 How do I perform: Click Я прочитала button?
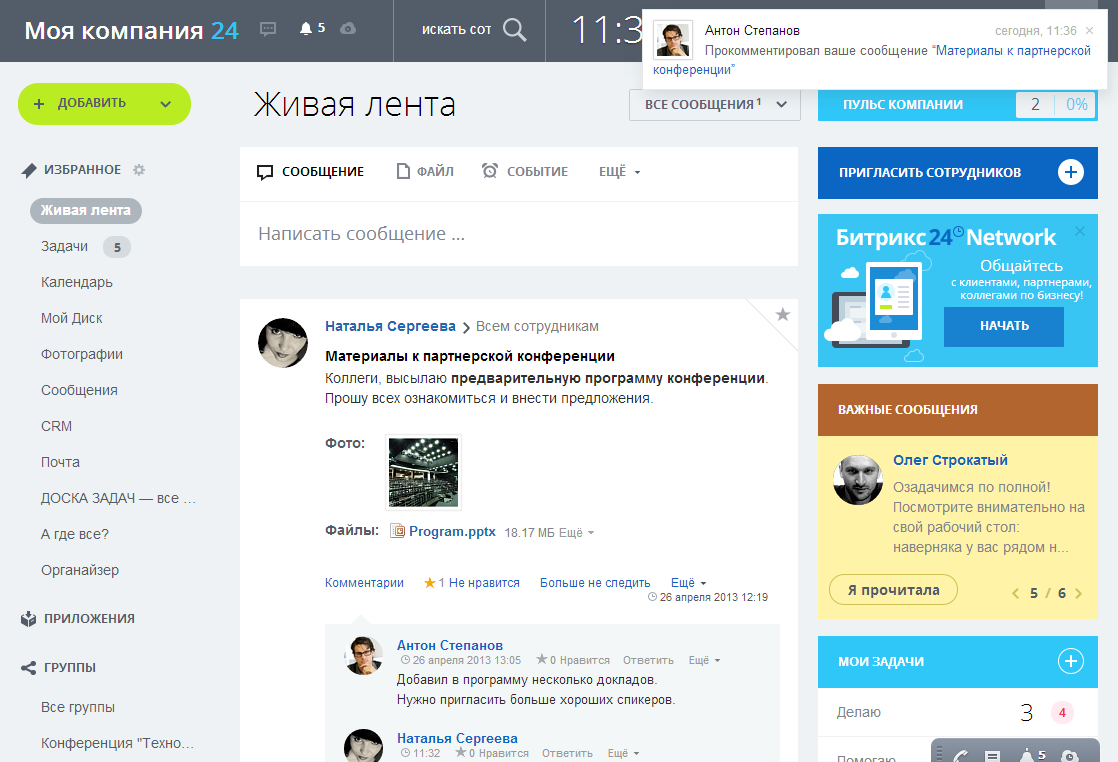[893, 590]
